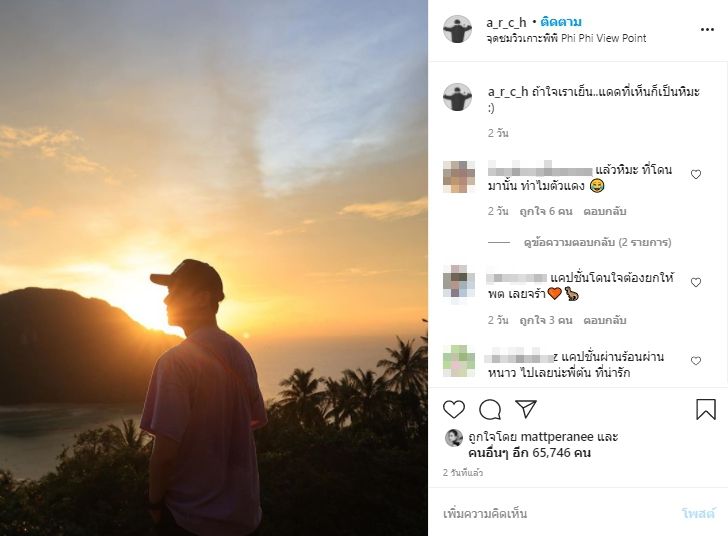Viewport: 728px width, 536px height.
Task: Open the third commenter's green avatar
Action: tap(458, 360)
